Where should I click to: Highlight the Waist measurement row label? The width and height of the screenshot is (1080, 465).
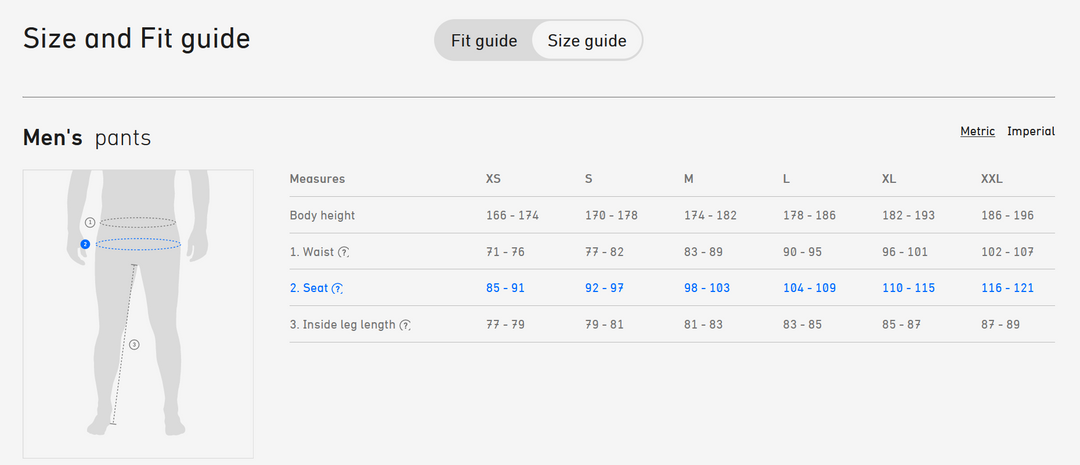(312, 252)
